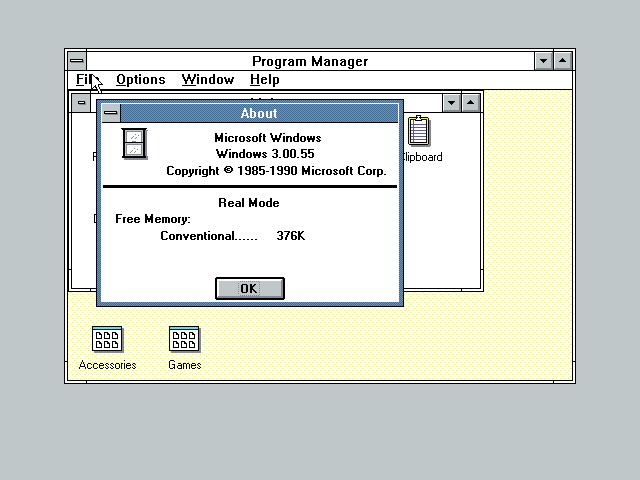Click the 'Free Memory:' label
This screenshot has height=480, width=640.
(153, 219)
